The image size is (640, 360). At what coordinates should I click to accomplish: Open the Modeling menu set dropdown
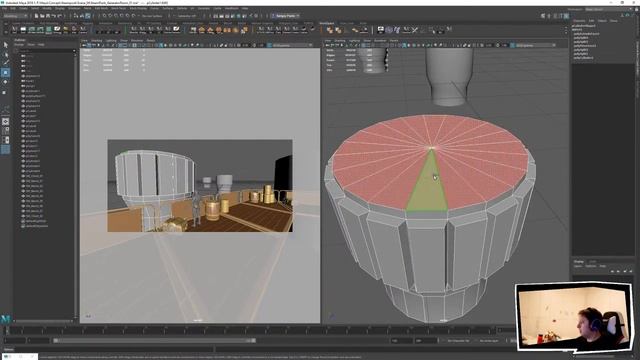pos(16,16)
